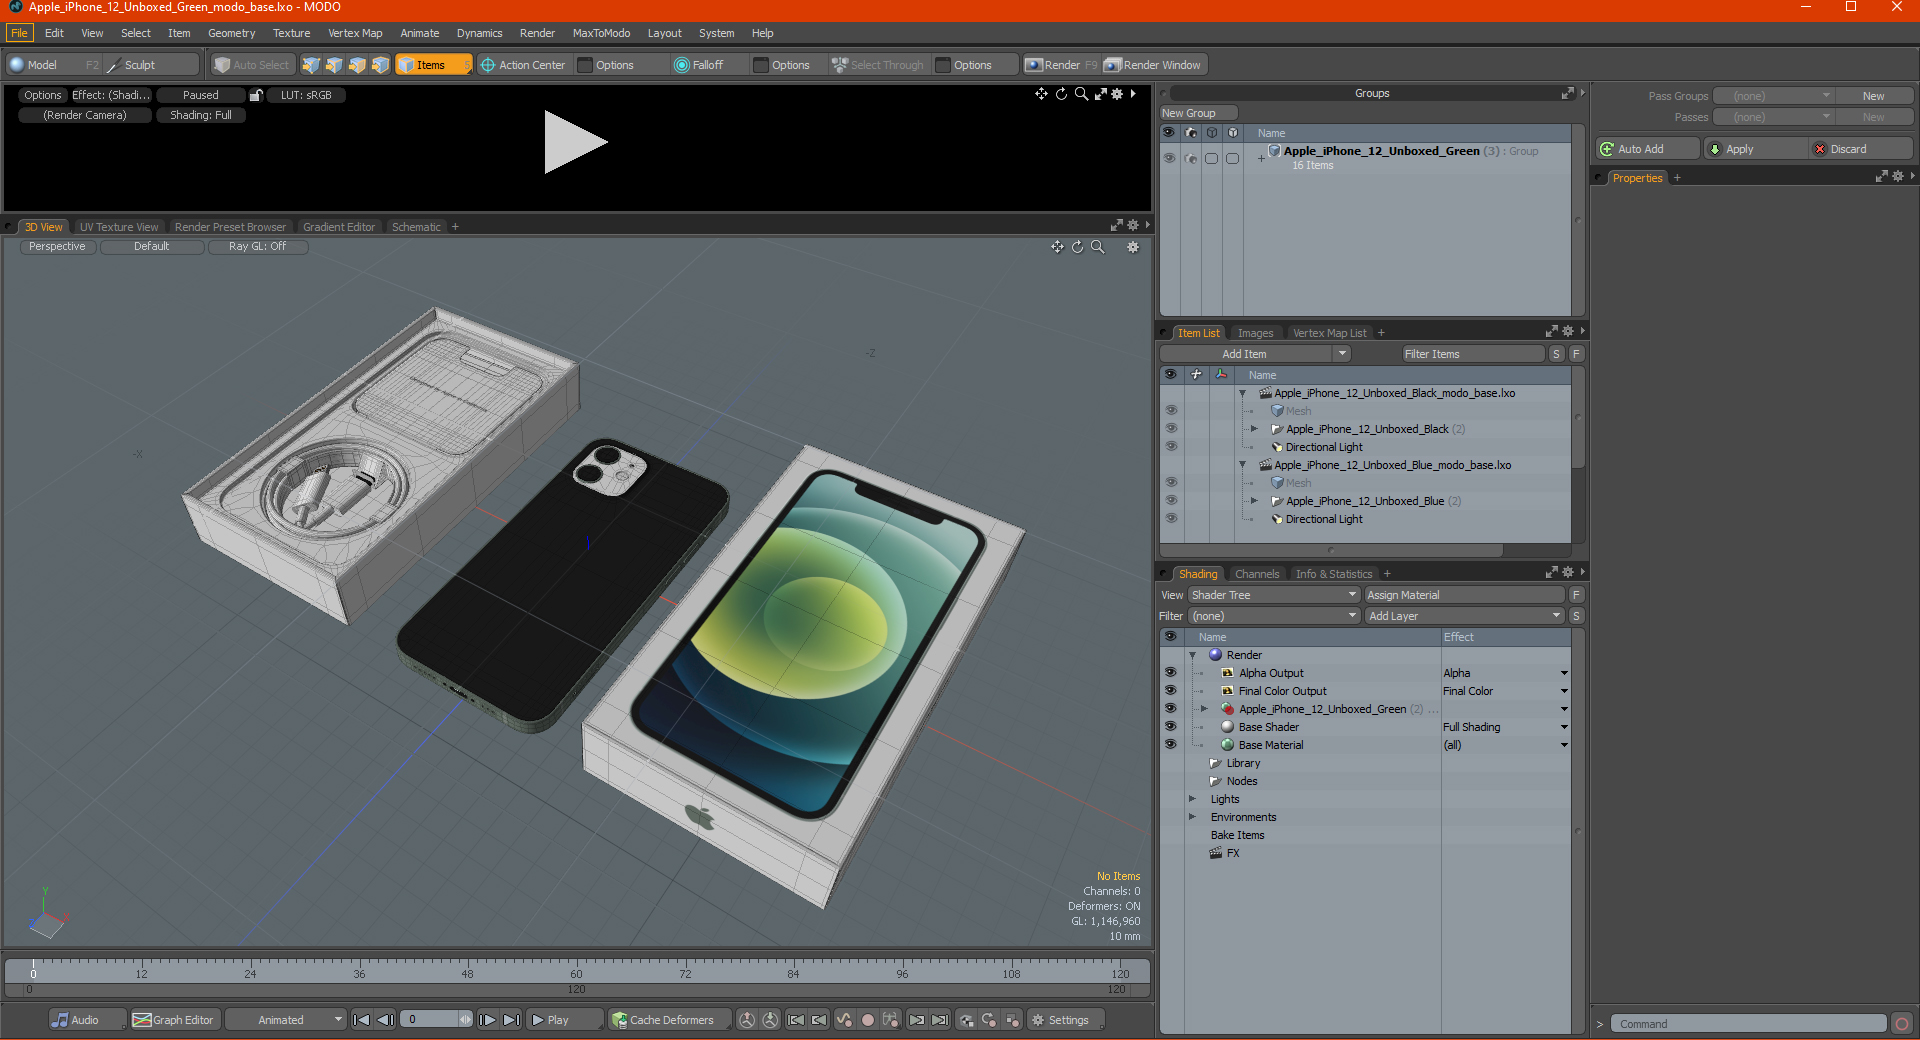Click the Discard button
Image resolution: width=1920 pixels, height=1040 pixels.
(1861, 149)
